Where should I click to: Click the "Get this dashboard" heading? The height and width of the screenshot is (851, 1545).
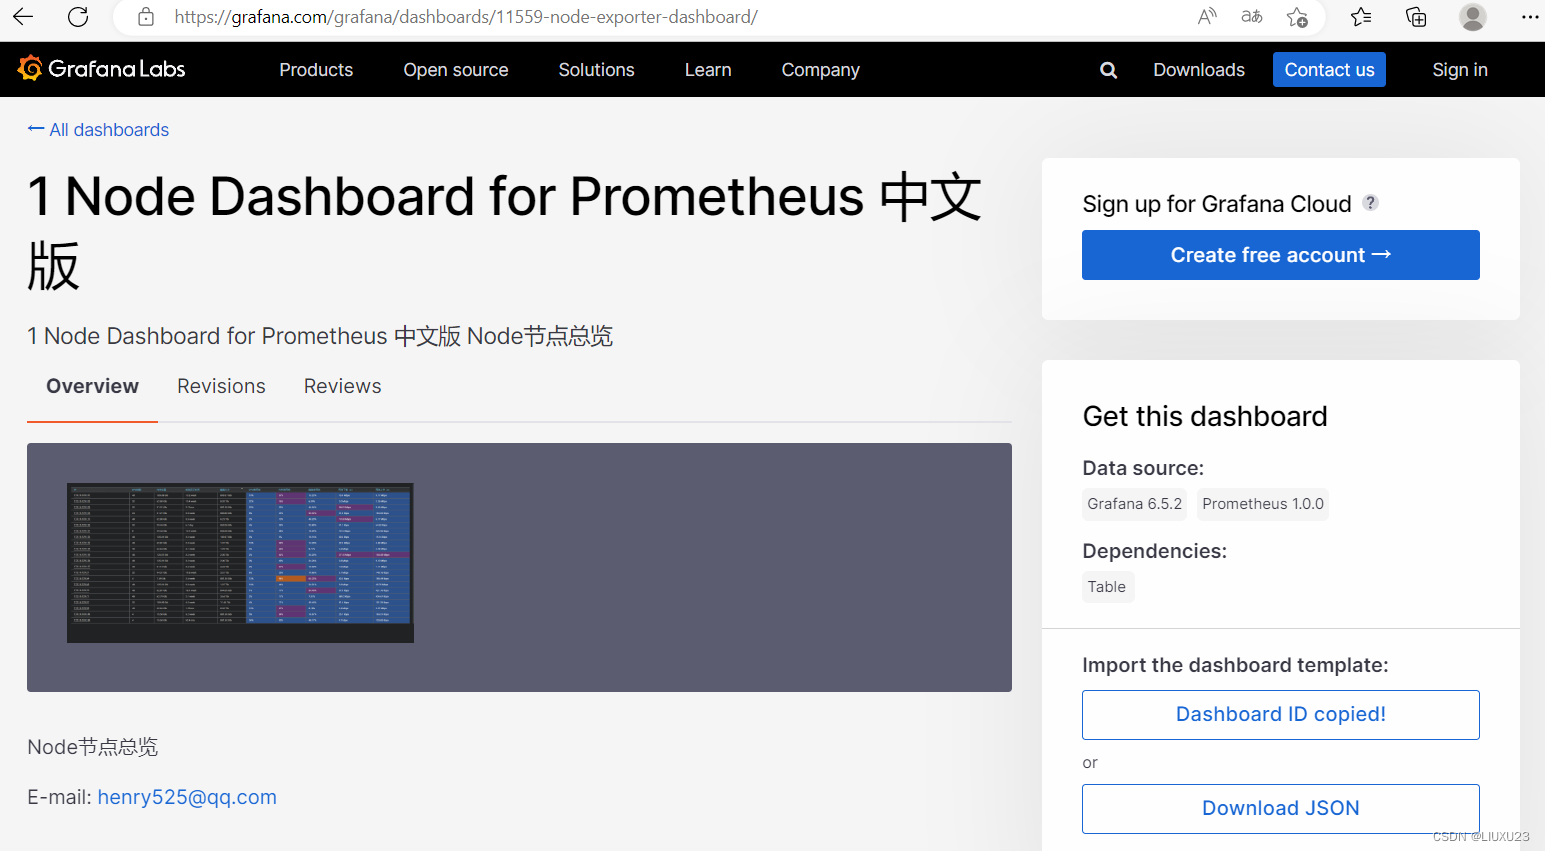pos(1205,416)
